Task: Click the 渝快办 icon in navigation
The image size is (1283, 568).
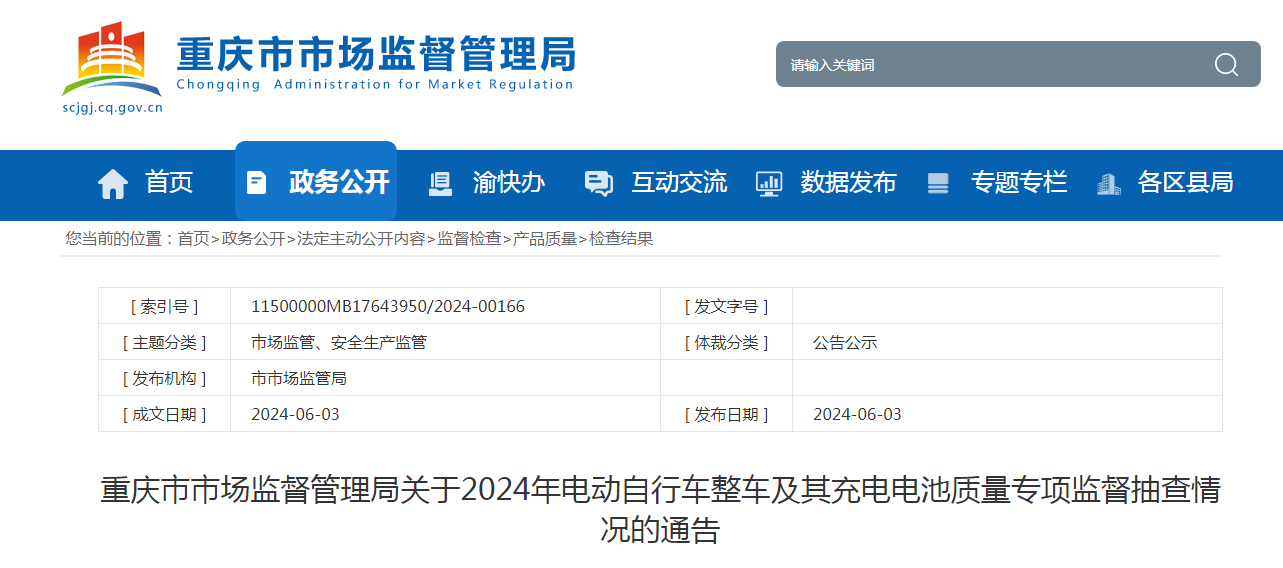Action: (440, 183)
